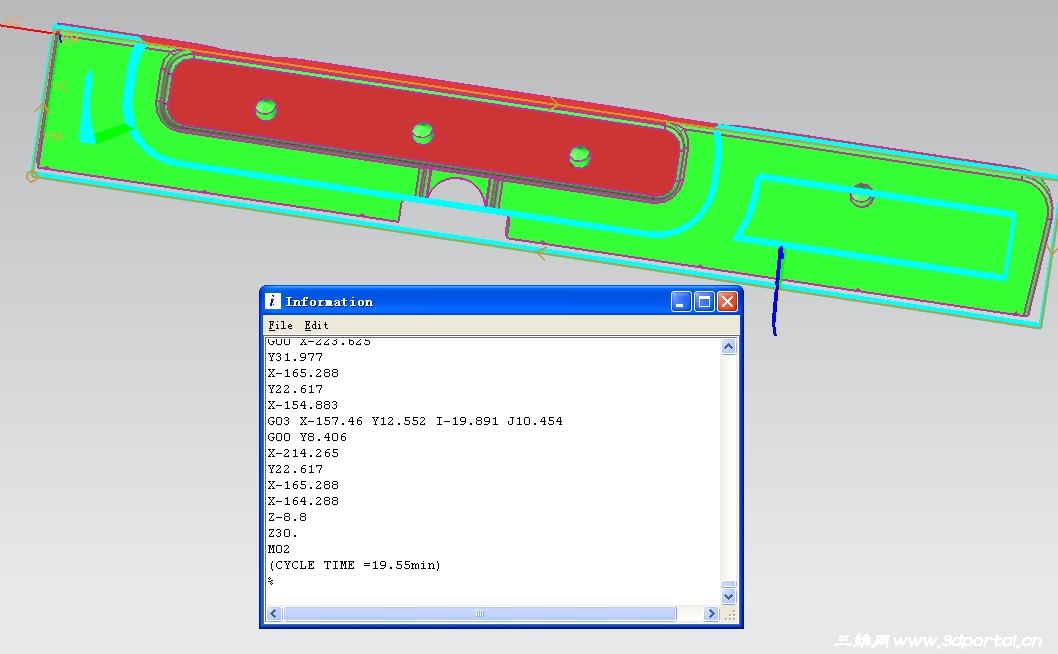Select the right hole in red pocket
This screenshot has width=1058, height=654.
(x=580, y=157)
